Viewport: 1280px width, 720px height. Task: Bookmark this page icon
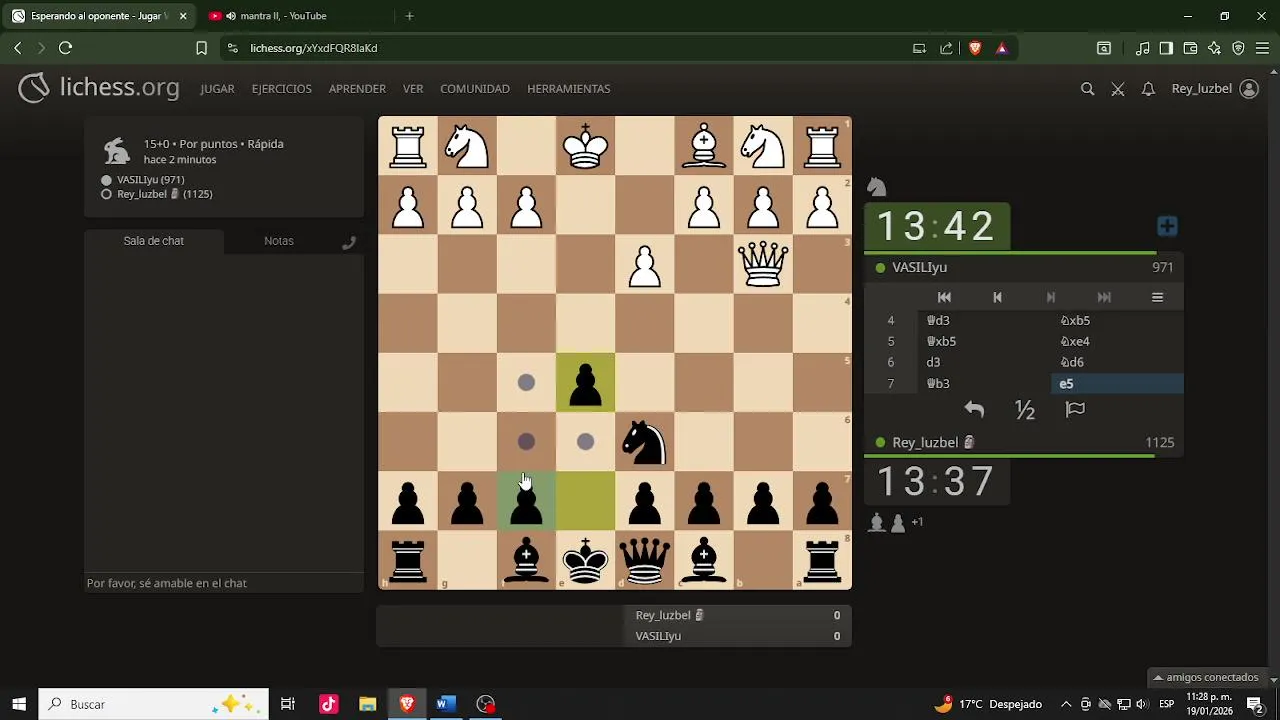[x=201, y=48]
